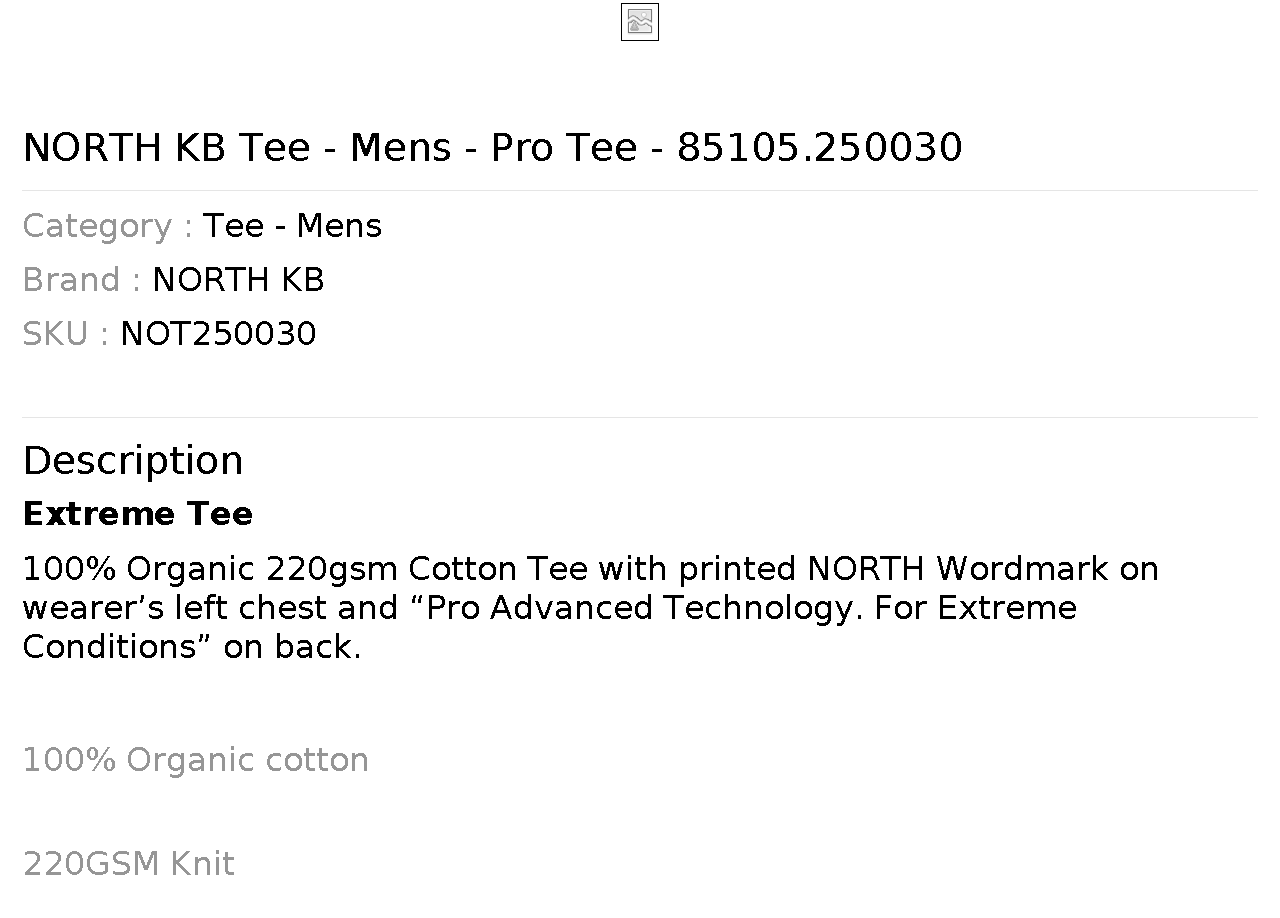Click the product title NORTH KB Tee heading
The height and width of the screenshot is (918, 1280).
(x=492, y=148)
